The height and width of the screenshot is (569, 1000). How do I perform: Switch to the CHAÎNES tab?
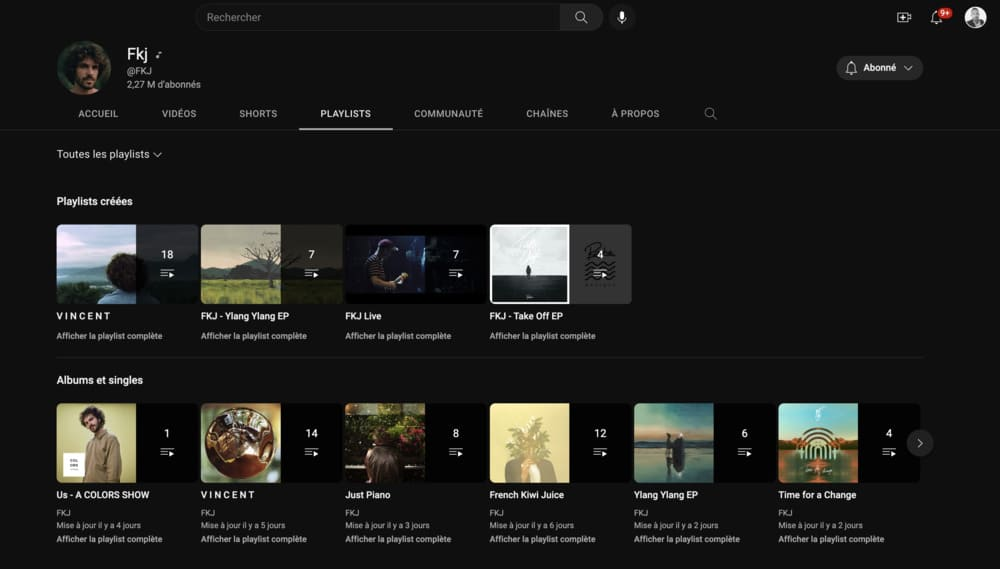click(x=547, y=114)
